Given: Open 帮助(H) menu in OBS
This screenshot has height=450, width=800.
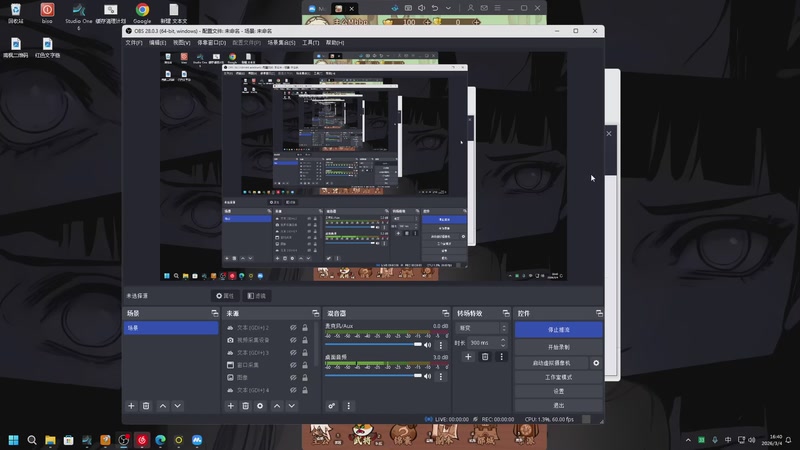Looking at the screenshot, I should [335, 43].
